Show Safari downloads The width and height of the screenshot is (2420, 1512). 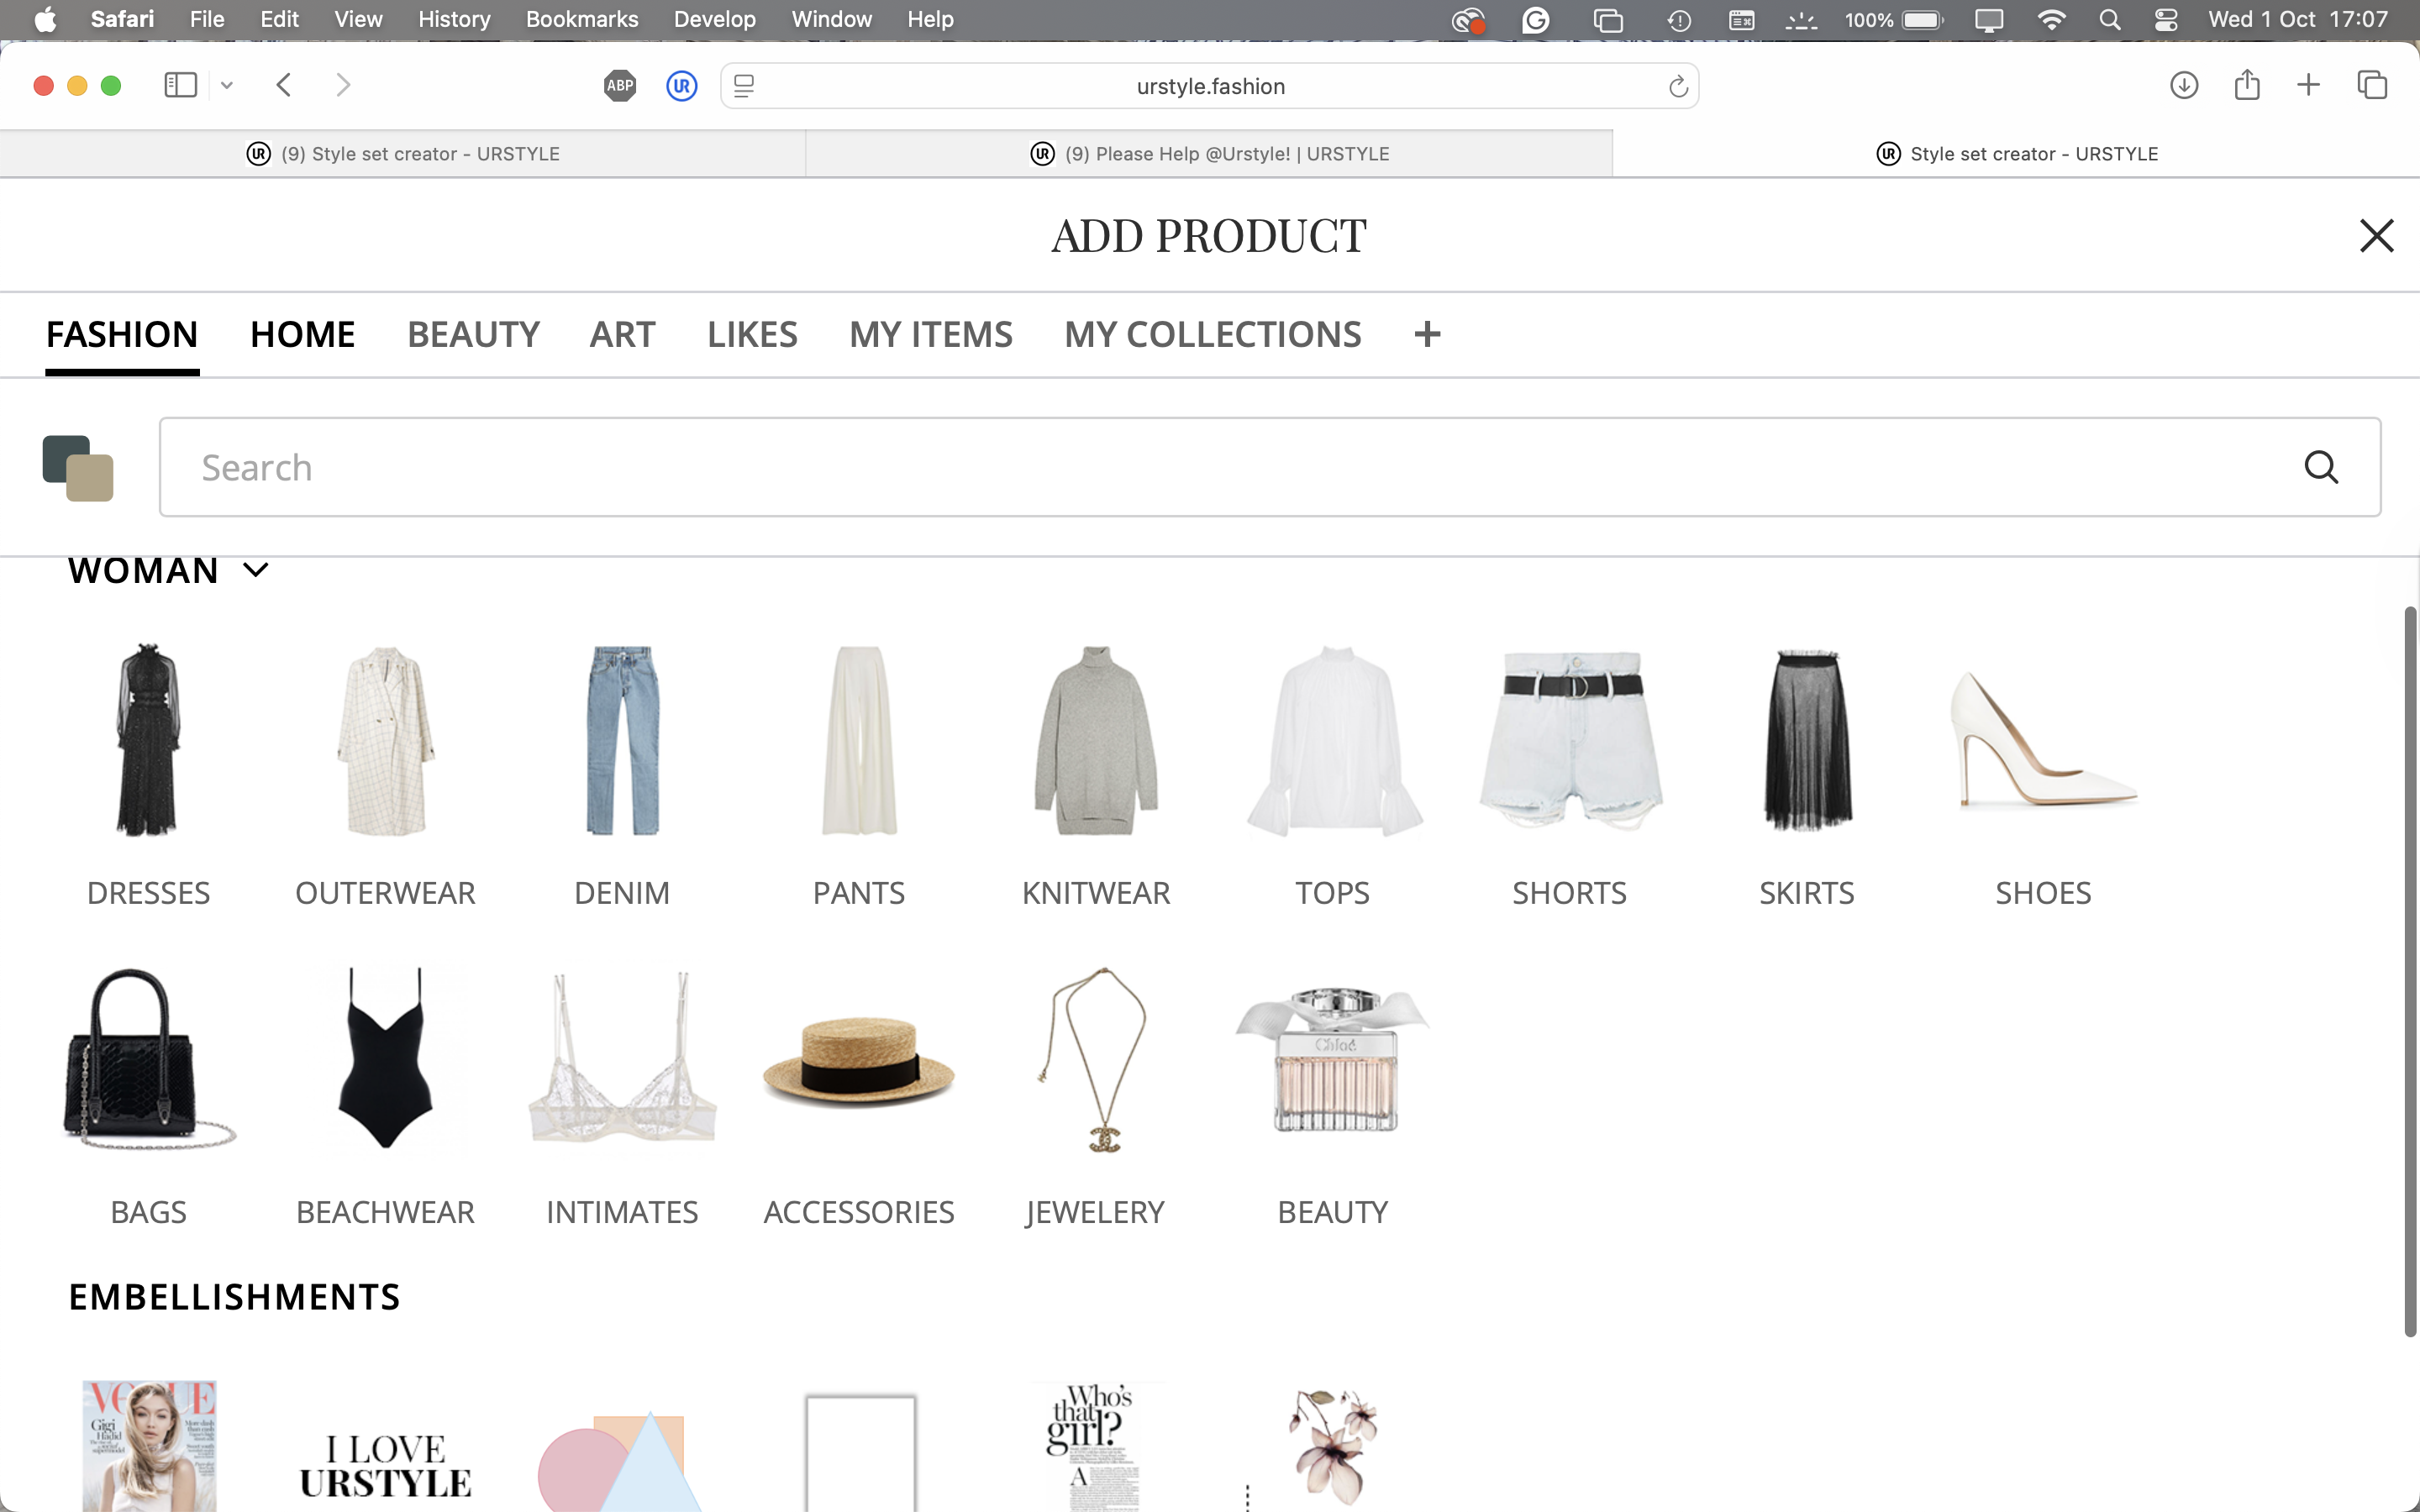(x=2184, y=85)
